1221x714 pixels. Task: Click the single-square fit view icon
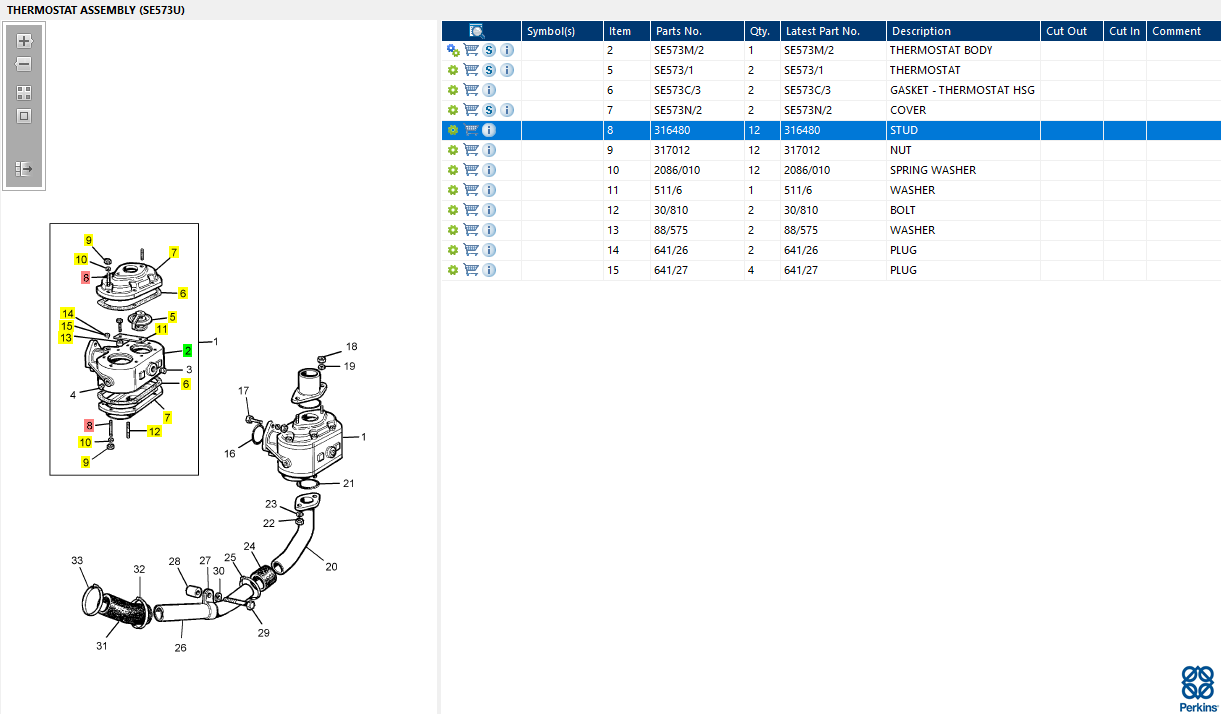24,115
